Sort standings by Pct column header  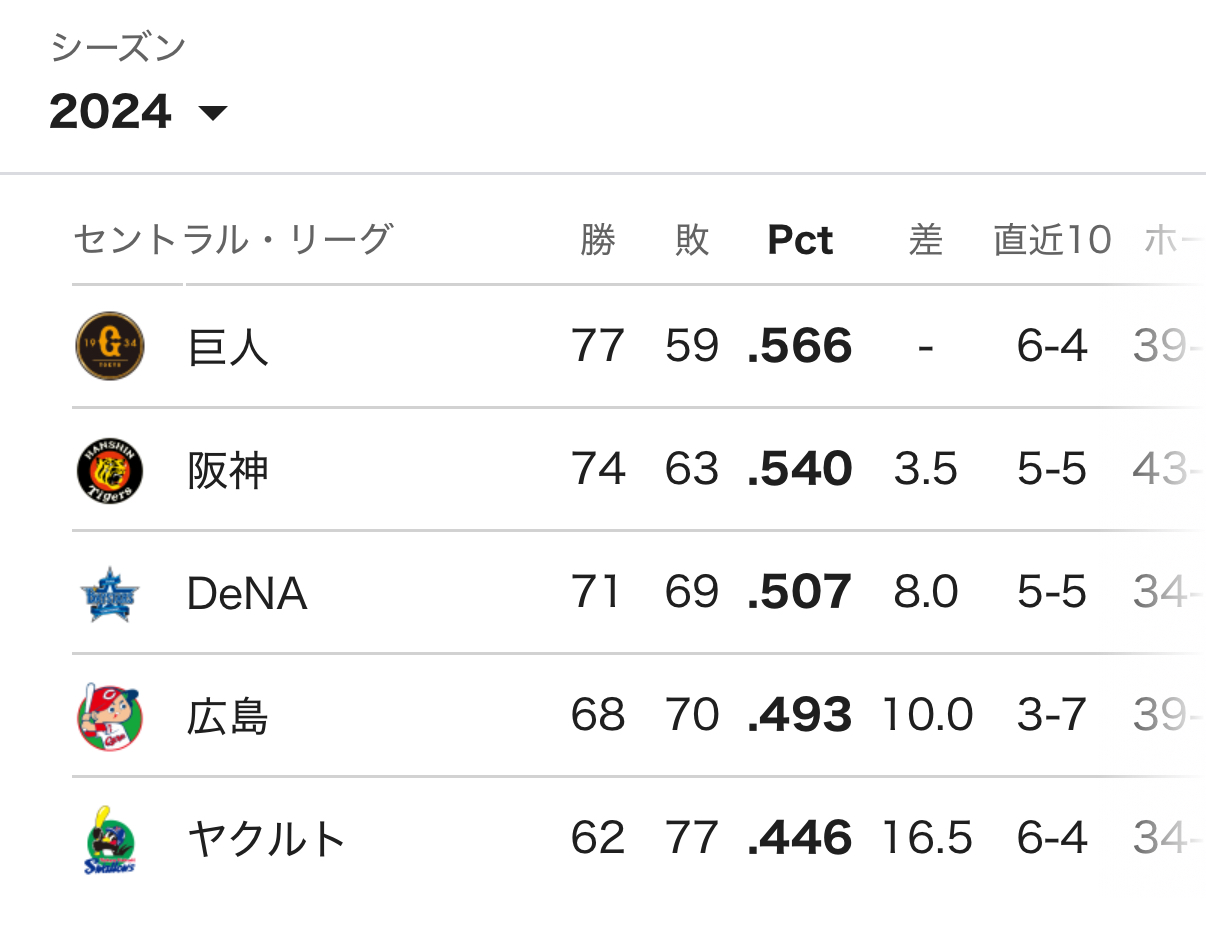(800, 240)
